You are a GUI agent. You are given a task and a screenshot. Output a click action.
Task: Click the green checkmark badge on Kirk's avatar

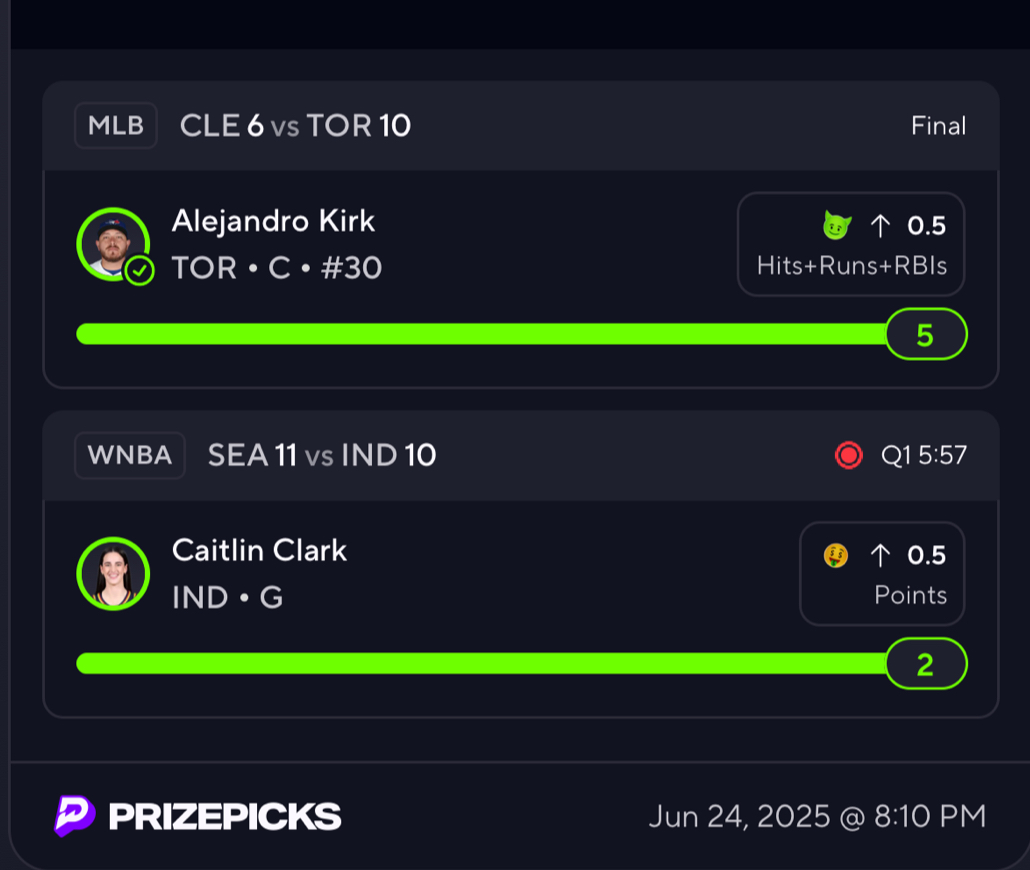click(x=139, y=270)
